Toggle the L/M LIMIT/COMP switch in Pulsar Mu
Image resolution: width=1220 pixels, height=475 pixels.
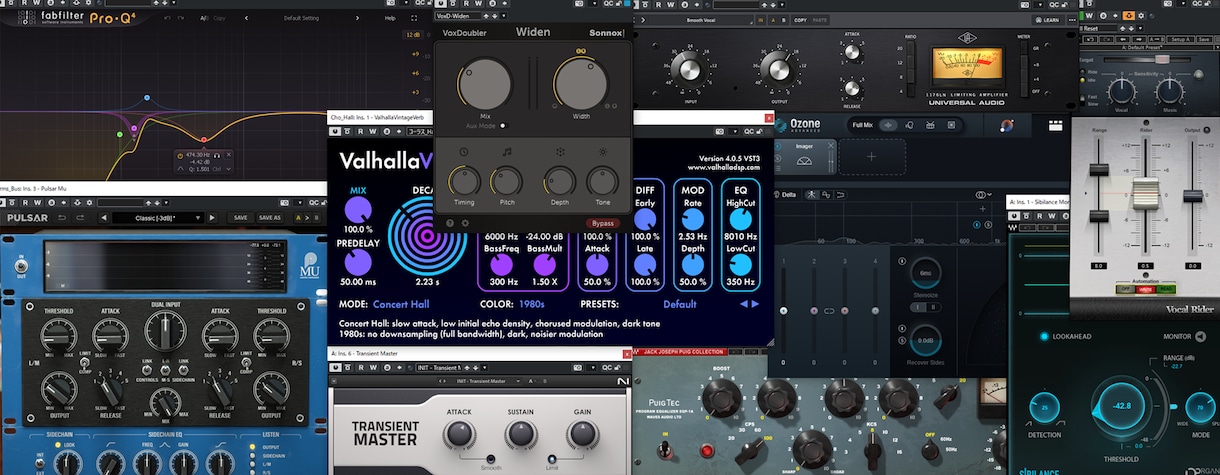point(85,365)
